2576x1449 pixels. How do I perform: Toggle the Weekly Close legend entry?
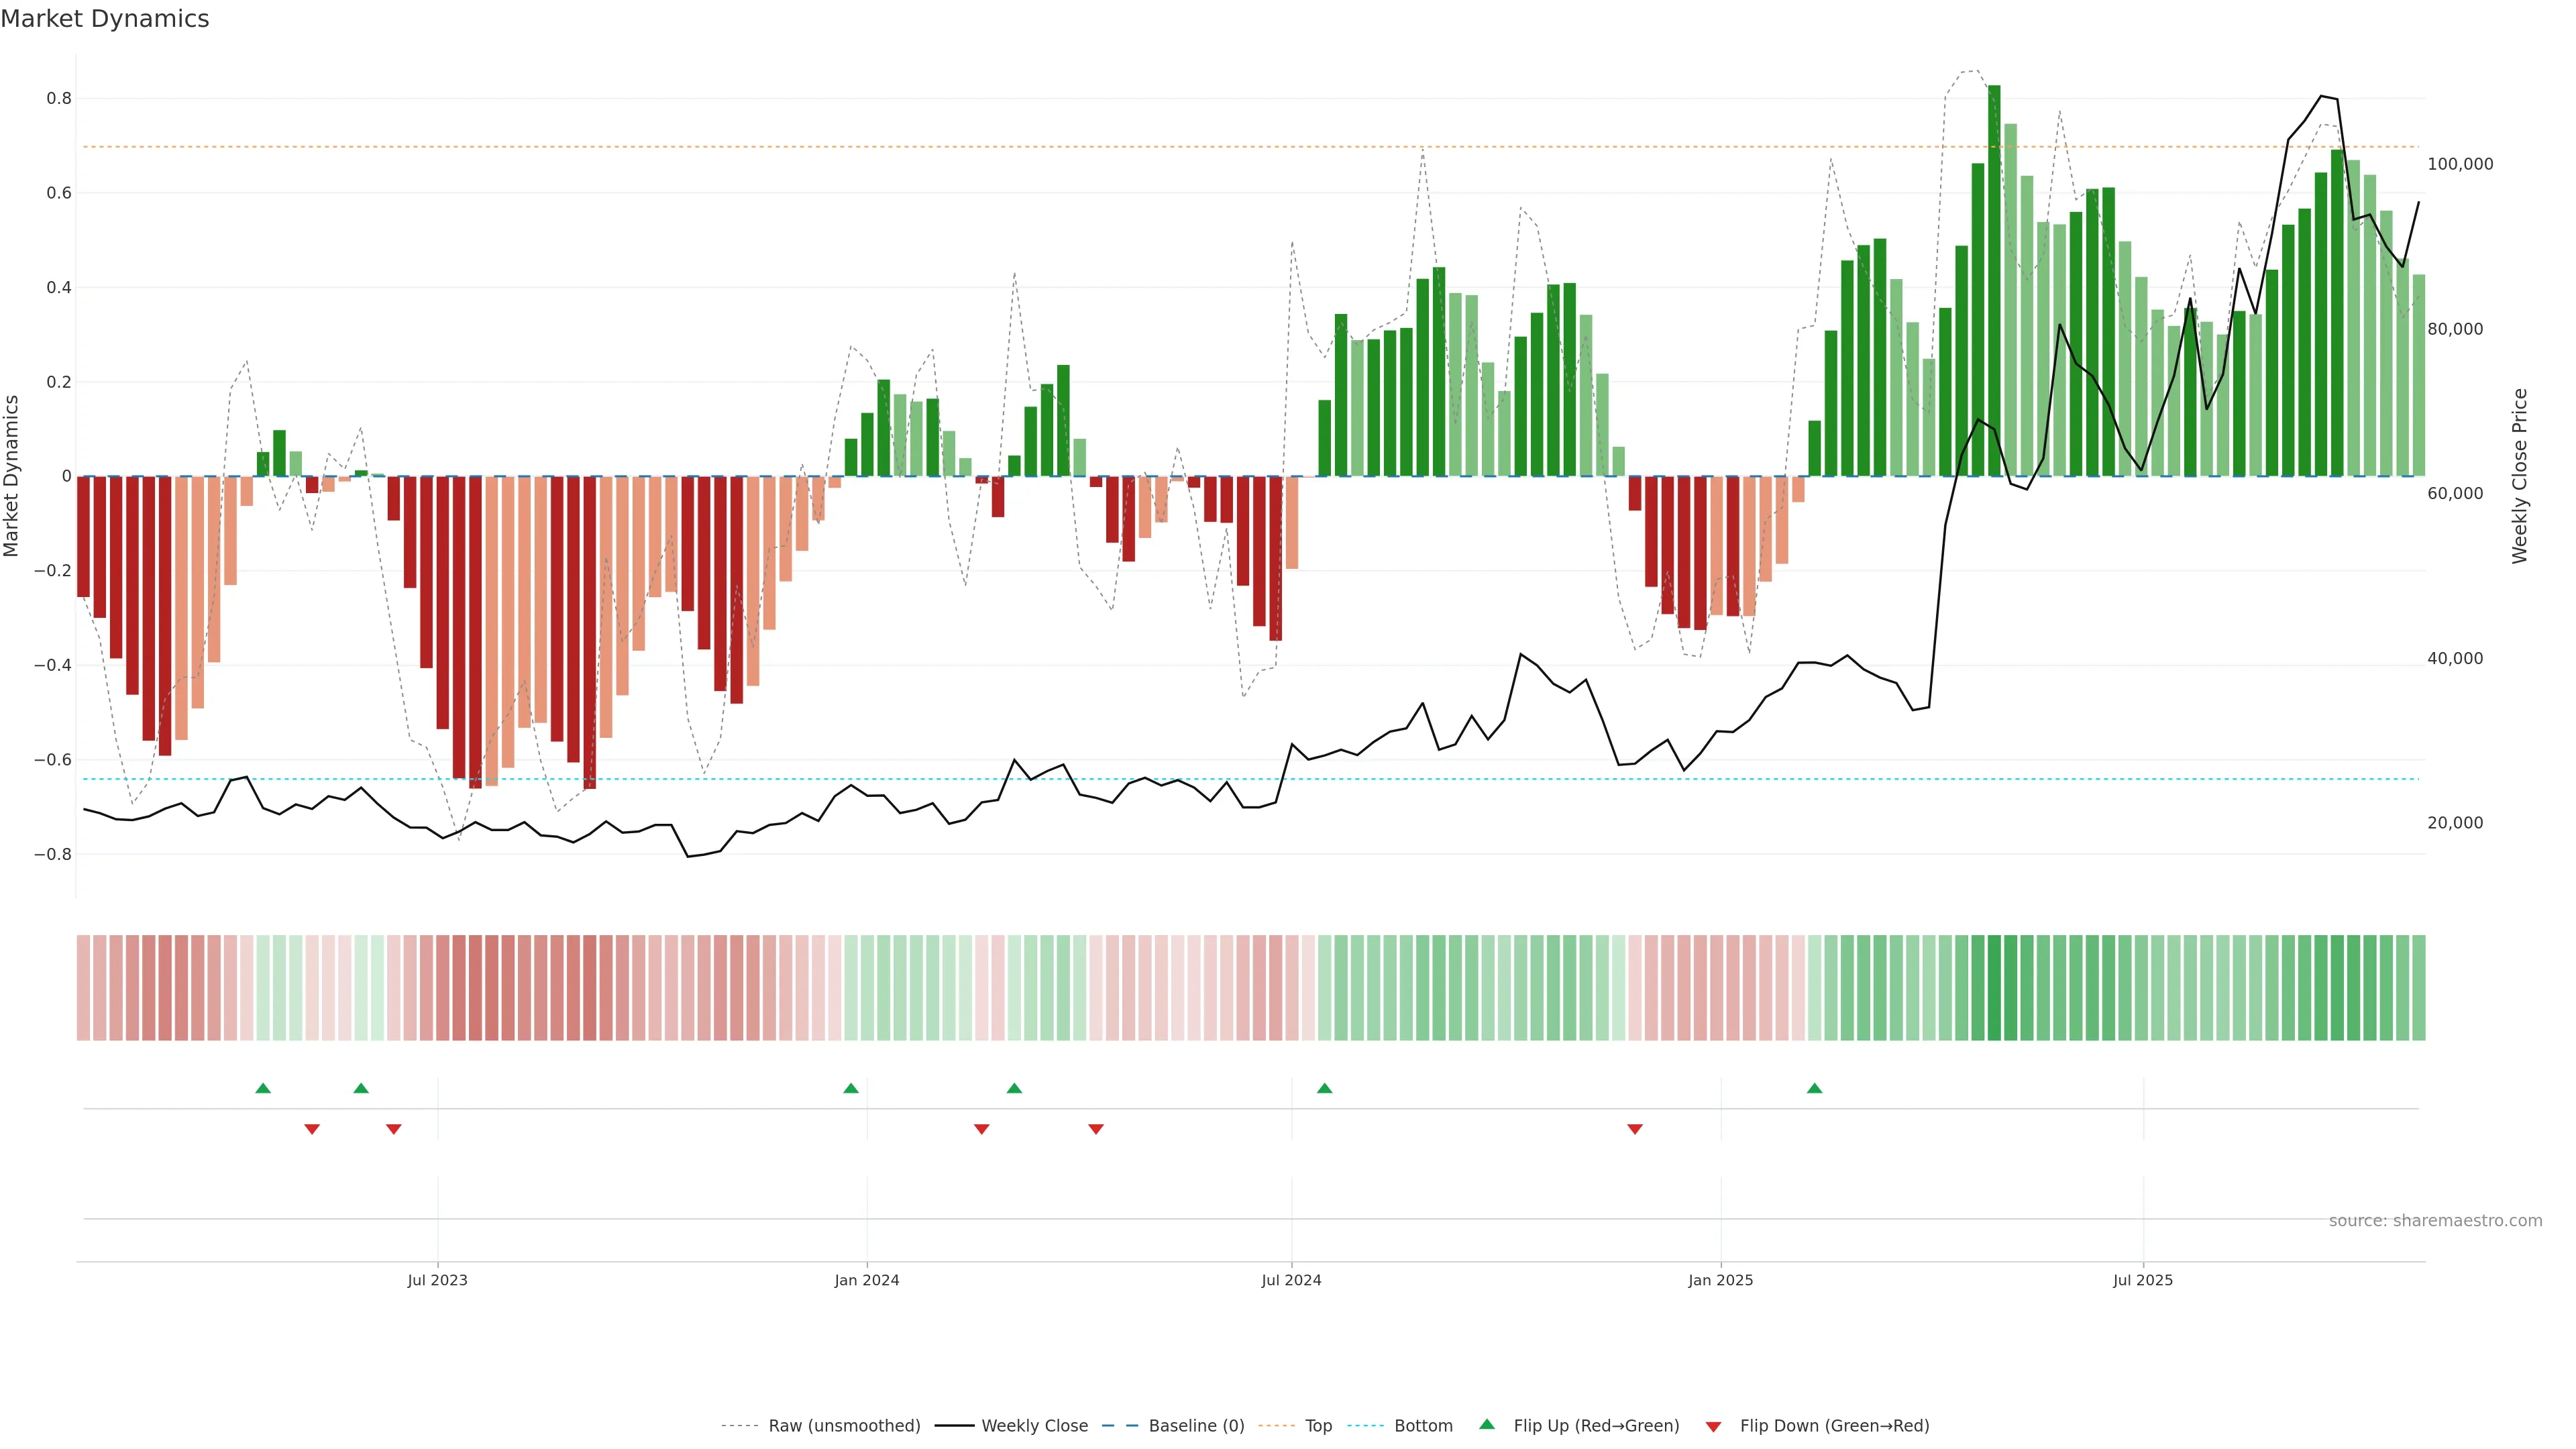tap(1034, 1426)
